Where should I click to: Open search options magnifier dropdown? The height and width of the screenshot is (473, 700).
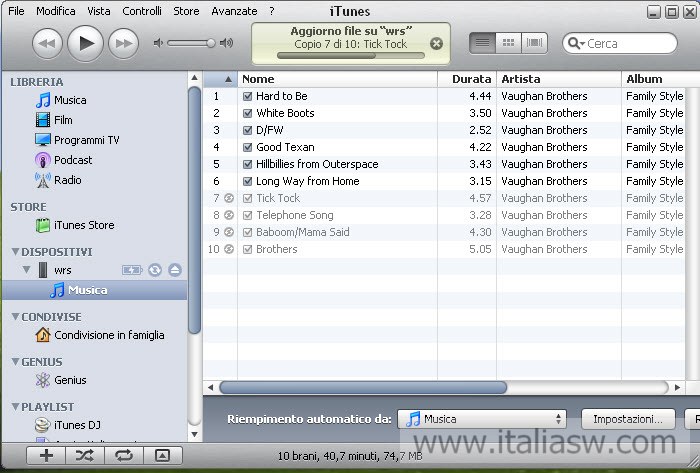pyautogui.click(x=576, y=43)
